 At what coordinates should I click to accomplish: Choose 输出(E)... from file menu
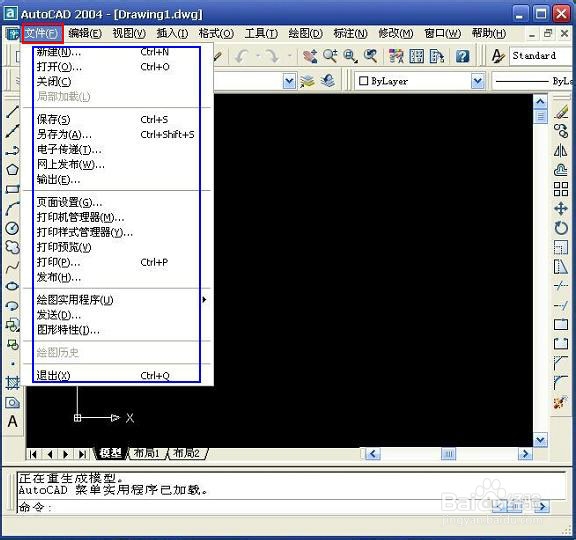pos(117,180)
